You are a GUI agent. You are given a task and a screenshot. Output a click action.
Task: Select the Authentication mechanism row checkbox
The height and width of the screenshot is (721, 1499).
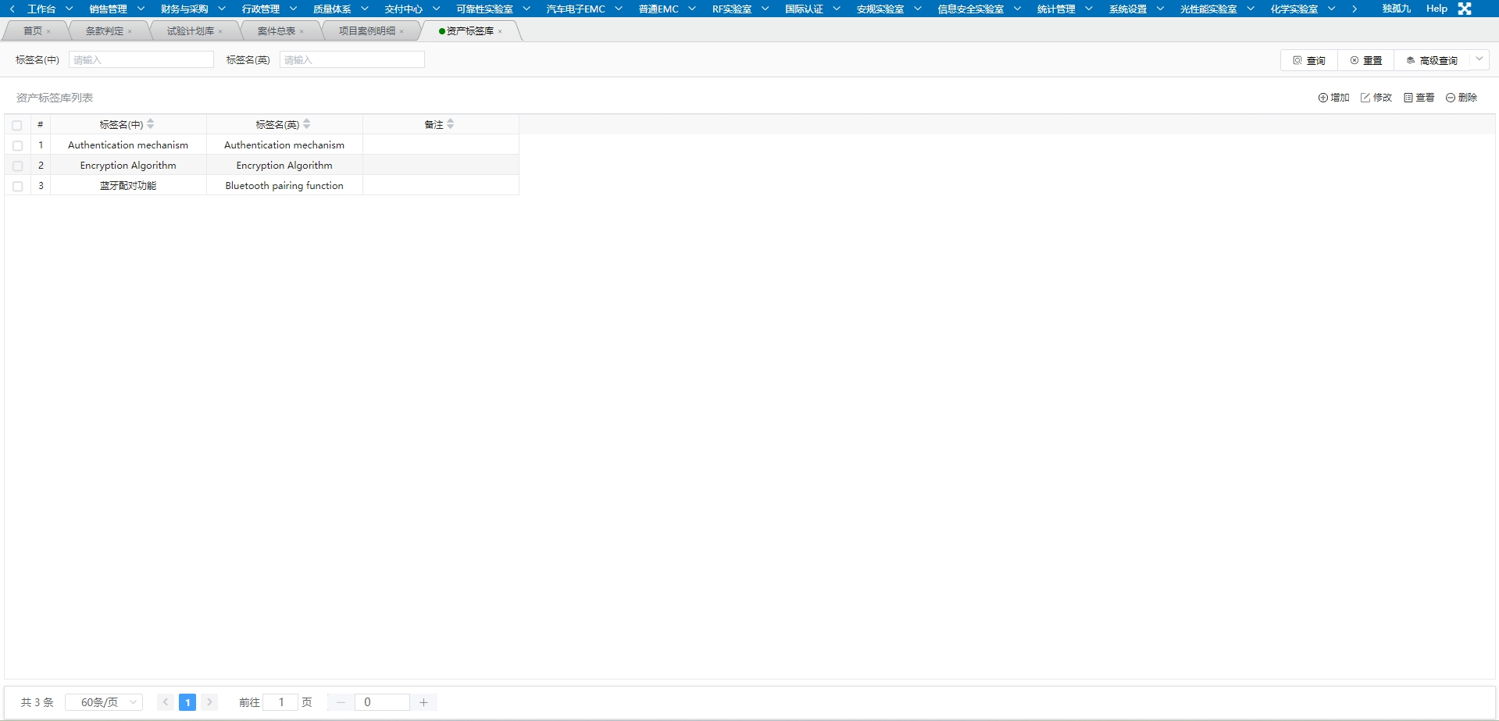[17, 146]
